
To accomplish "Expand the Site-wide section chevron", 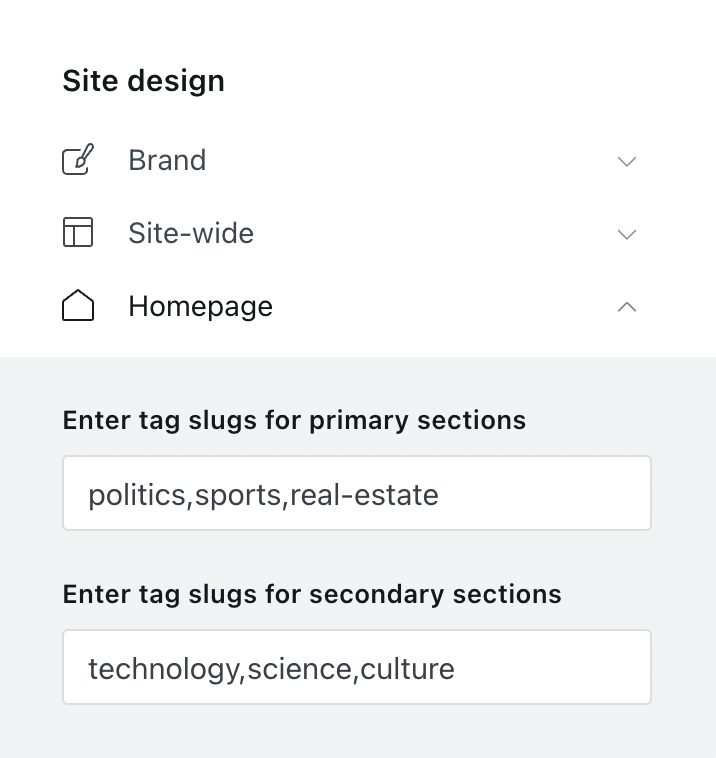I will [627, 234].
